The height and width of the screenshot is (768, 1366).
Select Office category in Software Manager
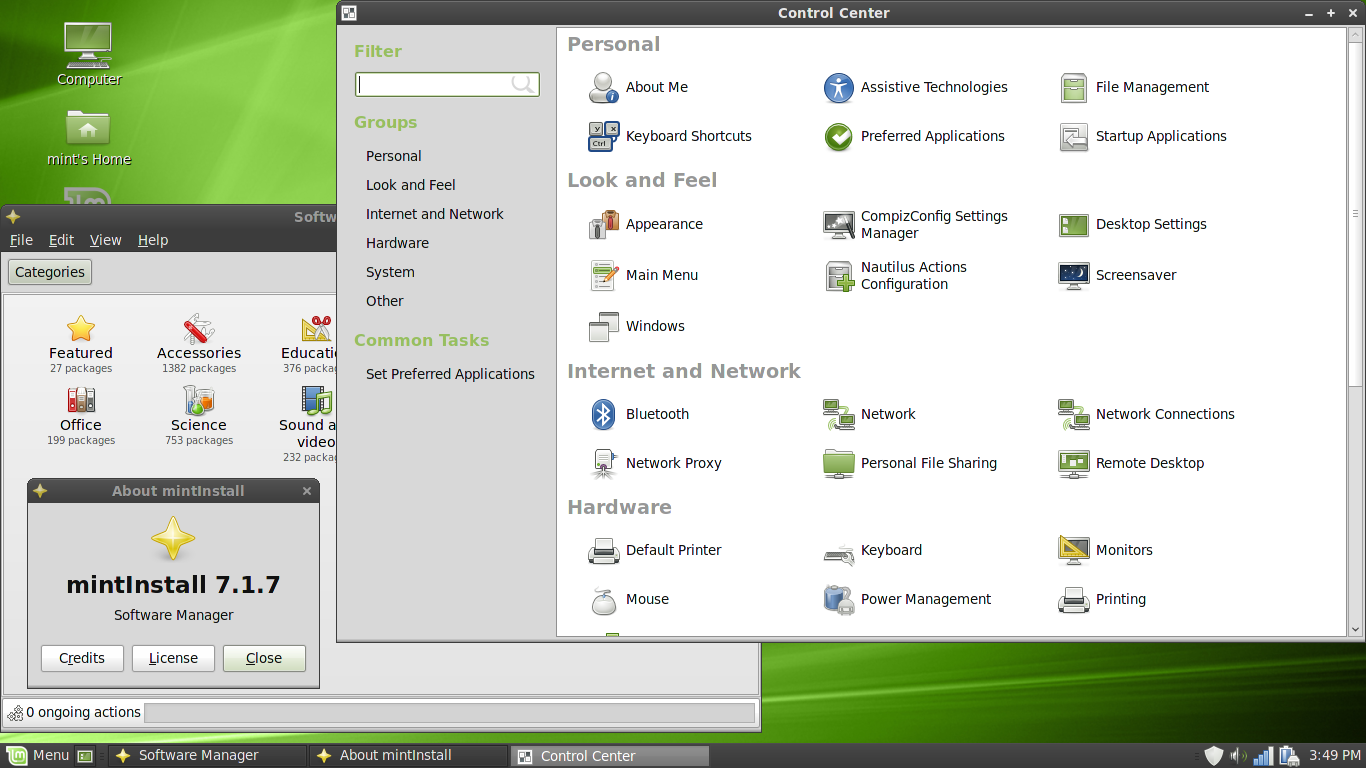(81, 415)
